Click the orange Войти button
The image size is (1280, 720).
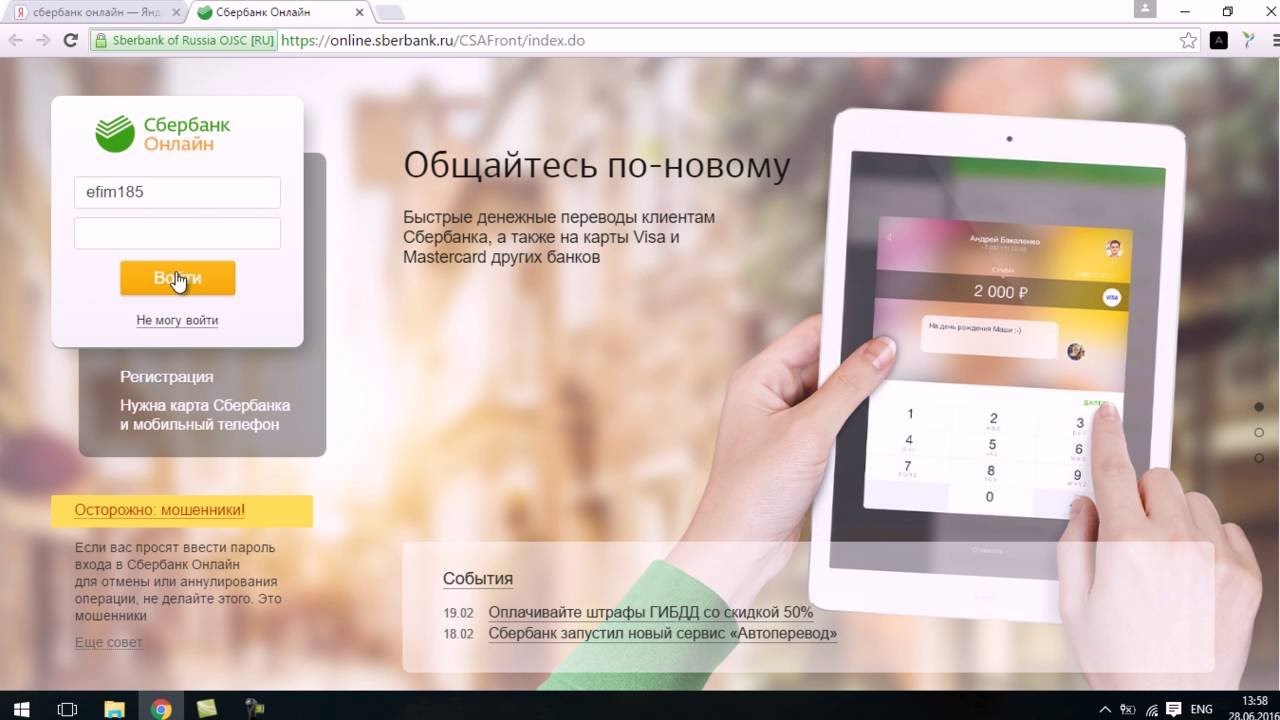[178, 278]
